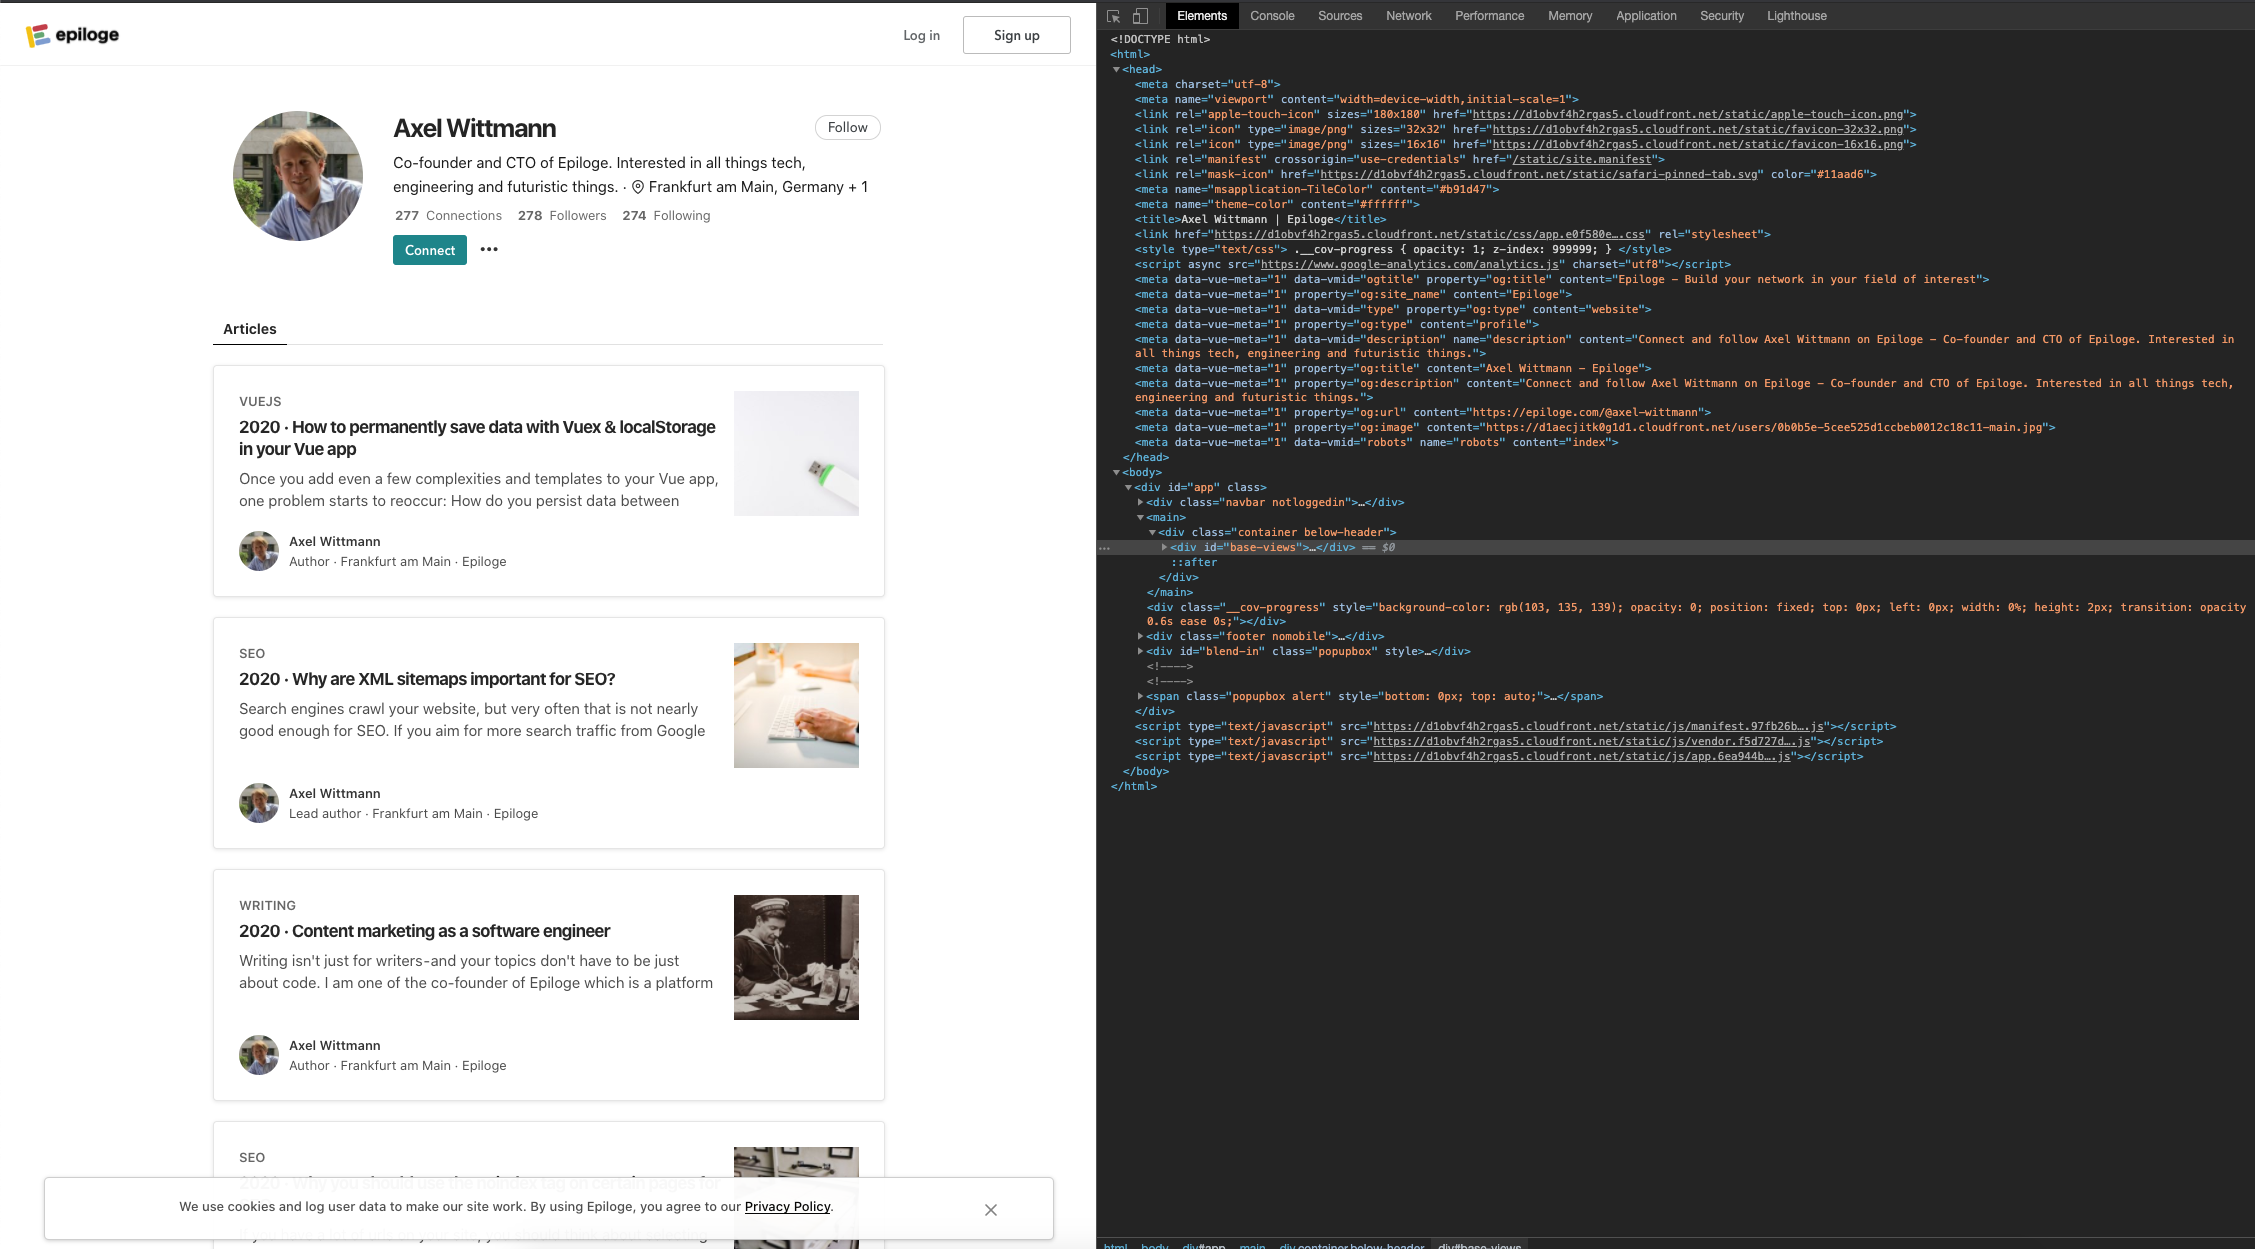Switch to the Elements tab in DevTools

(x=1201, y=16)
